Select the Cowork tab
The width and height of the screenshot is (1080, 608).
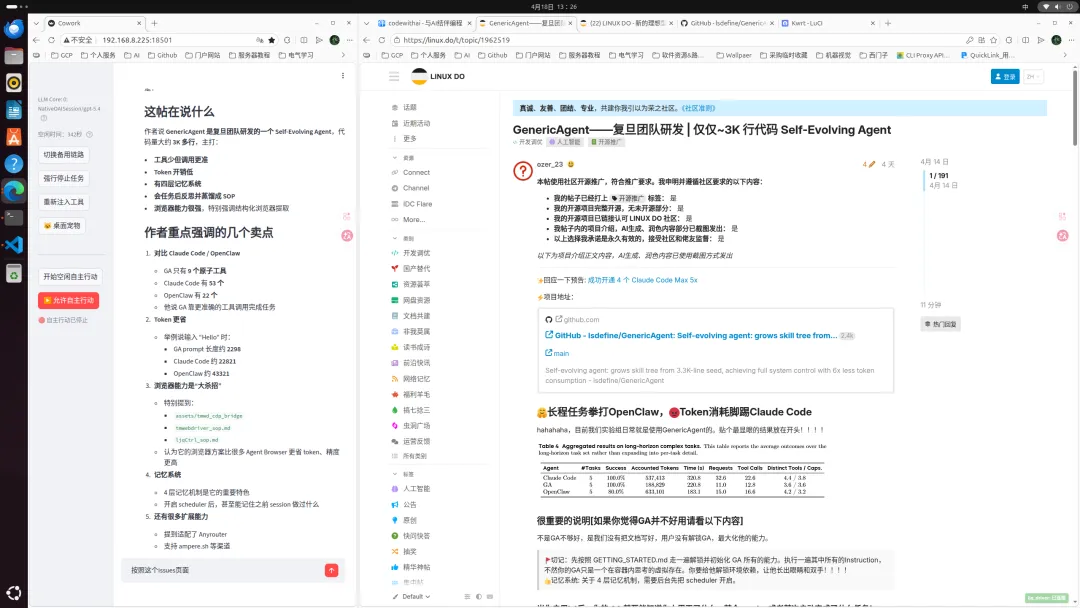click(94, 23)
